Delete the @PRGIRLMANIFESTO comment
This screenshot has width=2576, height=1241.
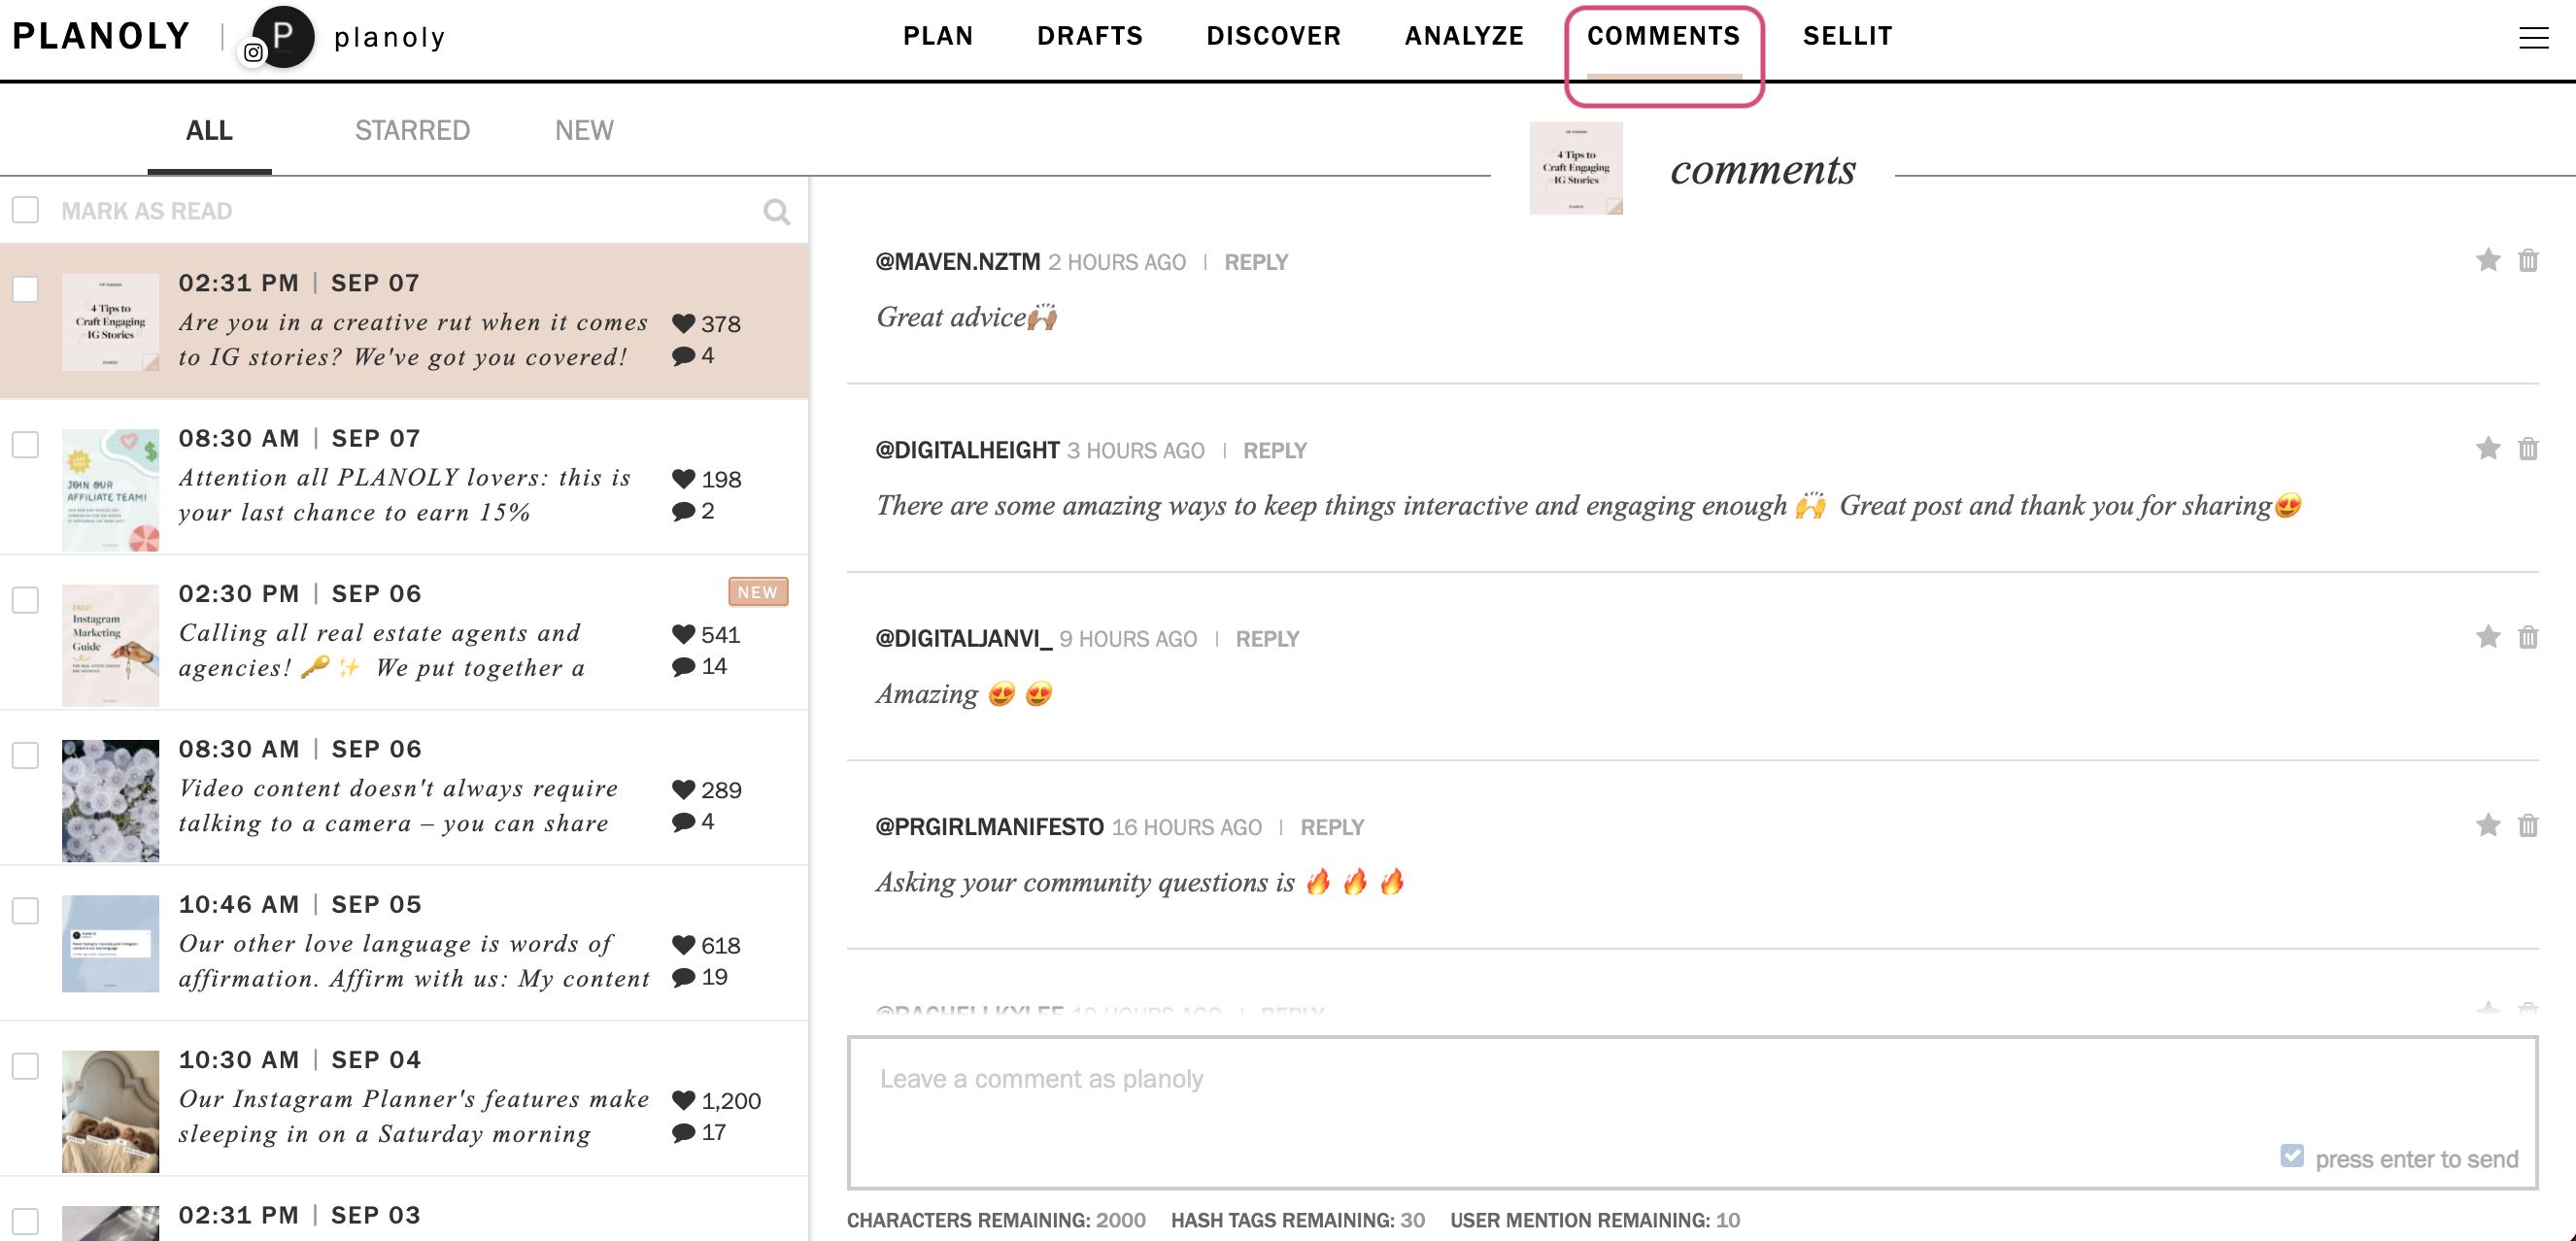pos(2528,825)
